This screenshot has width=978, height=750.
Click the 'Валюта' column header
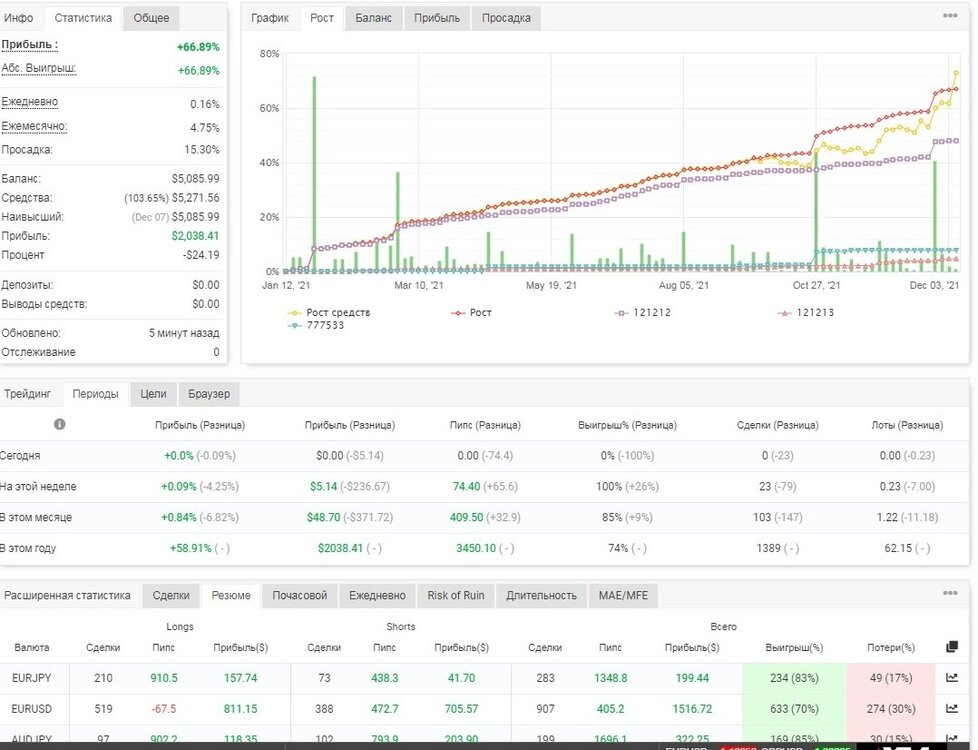tap(31, 648)
